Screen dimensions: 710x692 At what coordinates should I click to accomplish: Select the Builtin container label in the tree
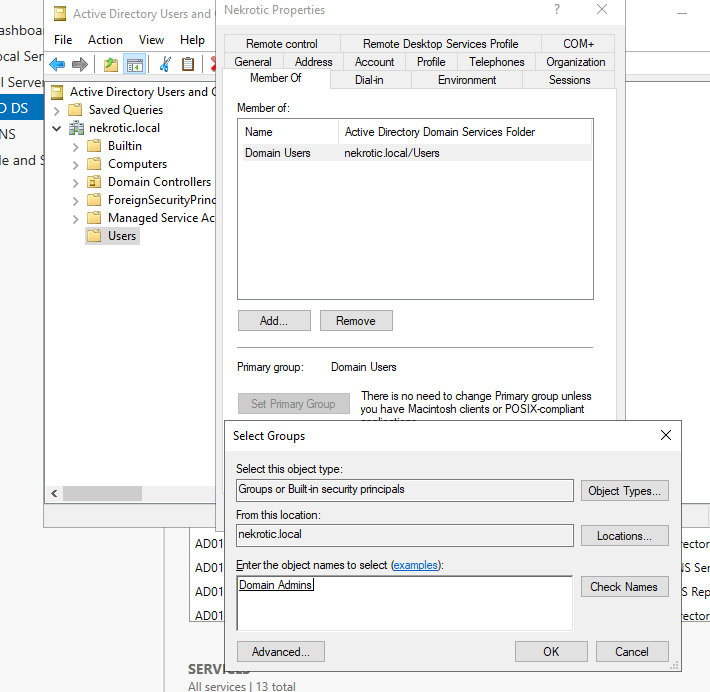tap(125, 146)
